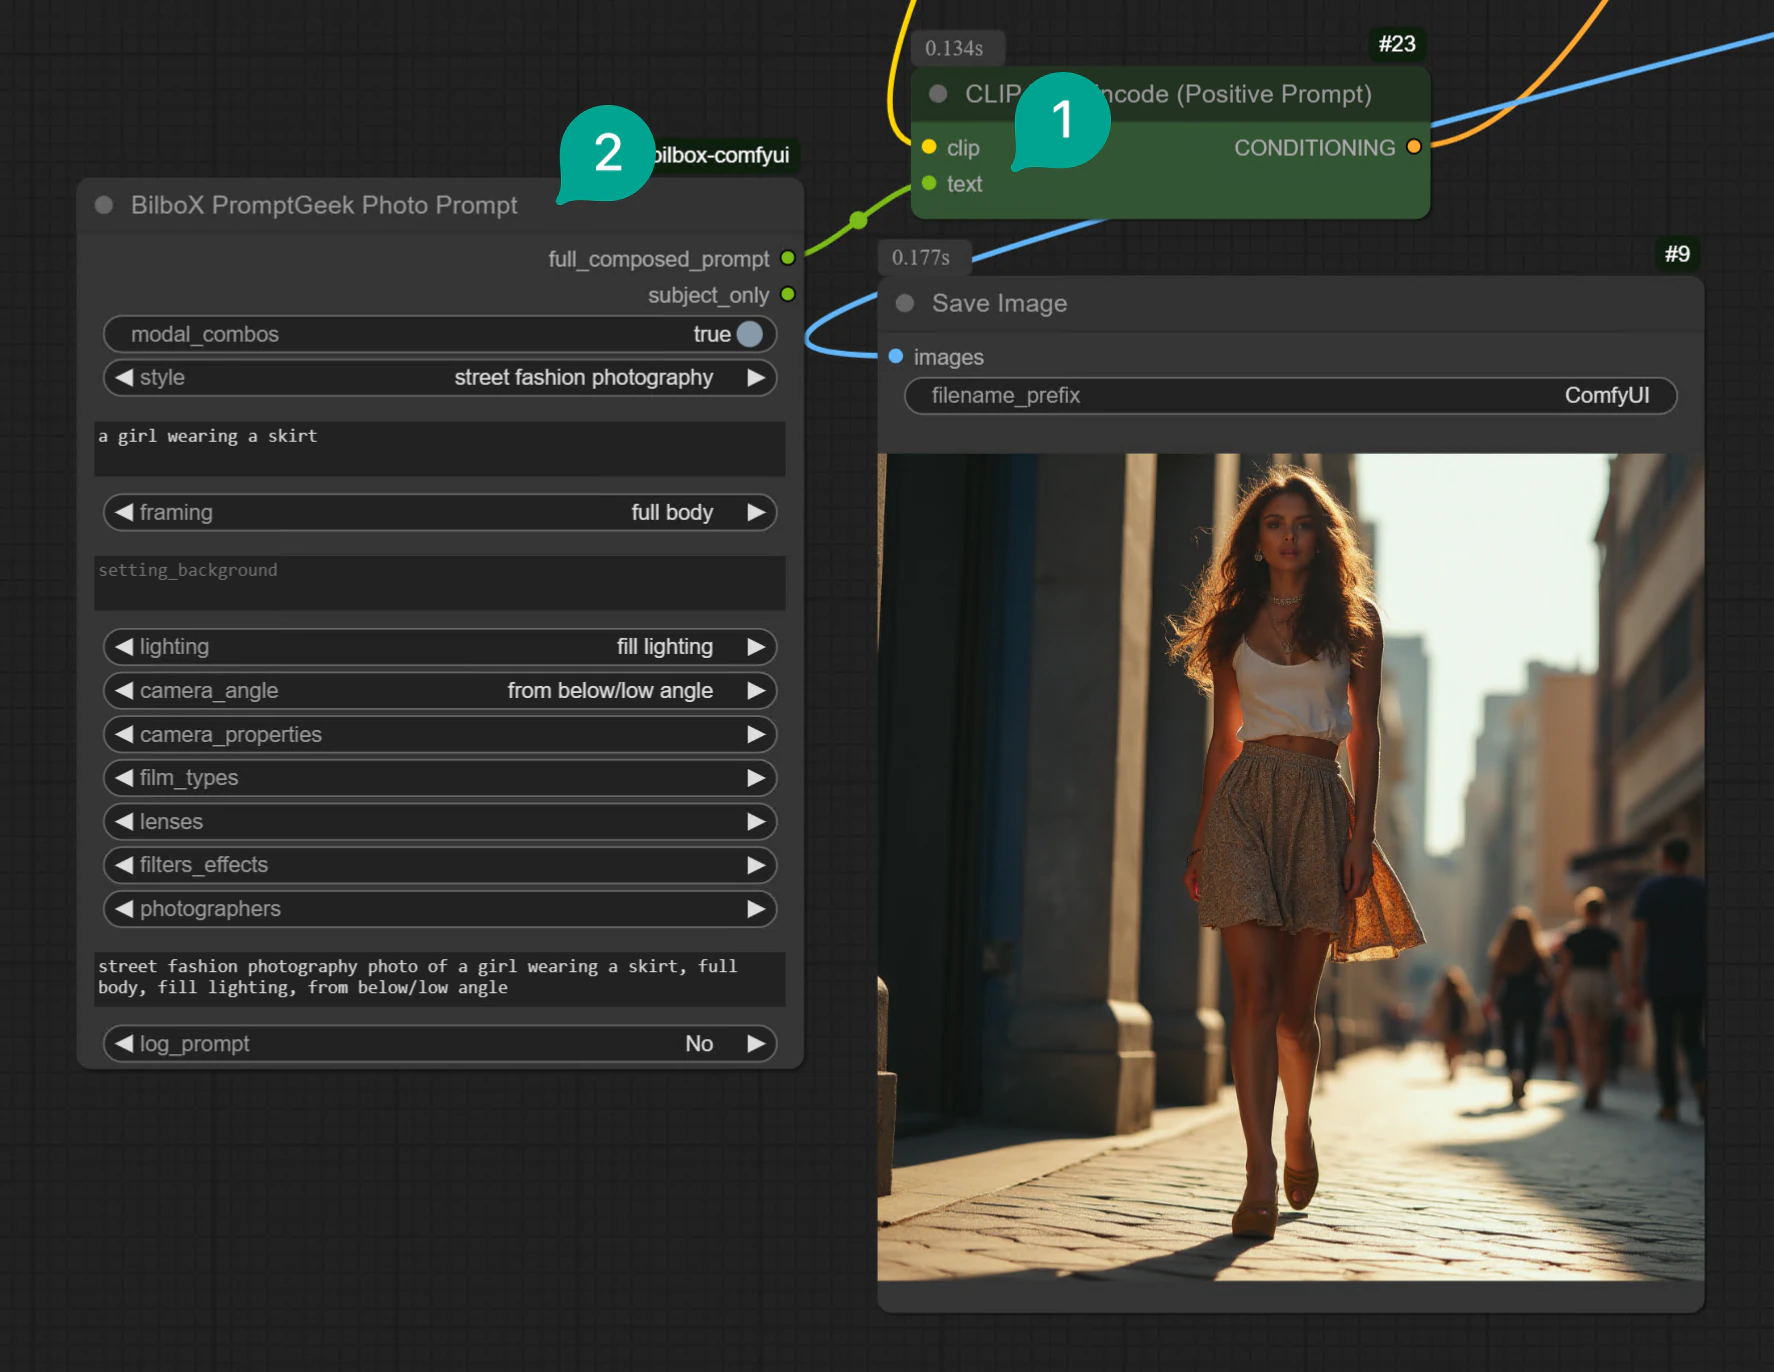The height and width of the screenshot is (1372, 1774).
Task: Click the blue images input socket
Action: click(x=896, y=356)
